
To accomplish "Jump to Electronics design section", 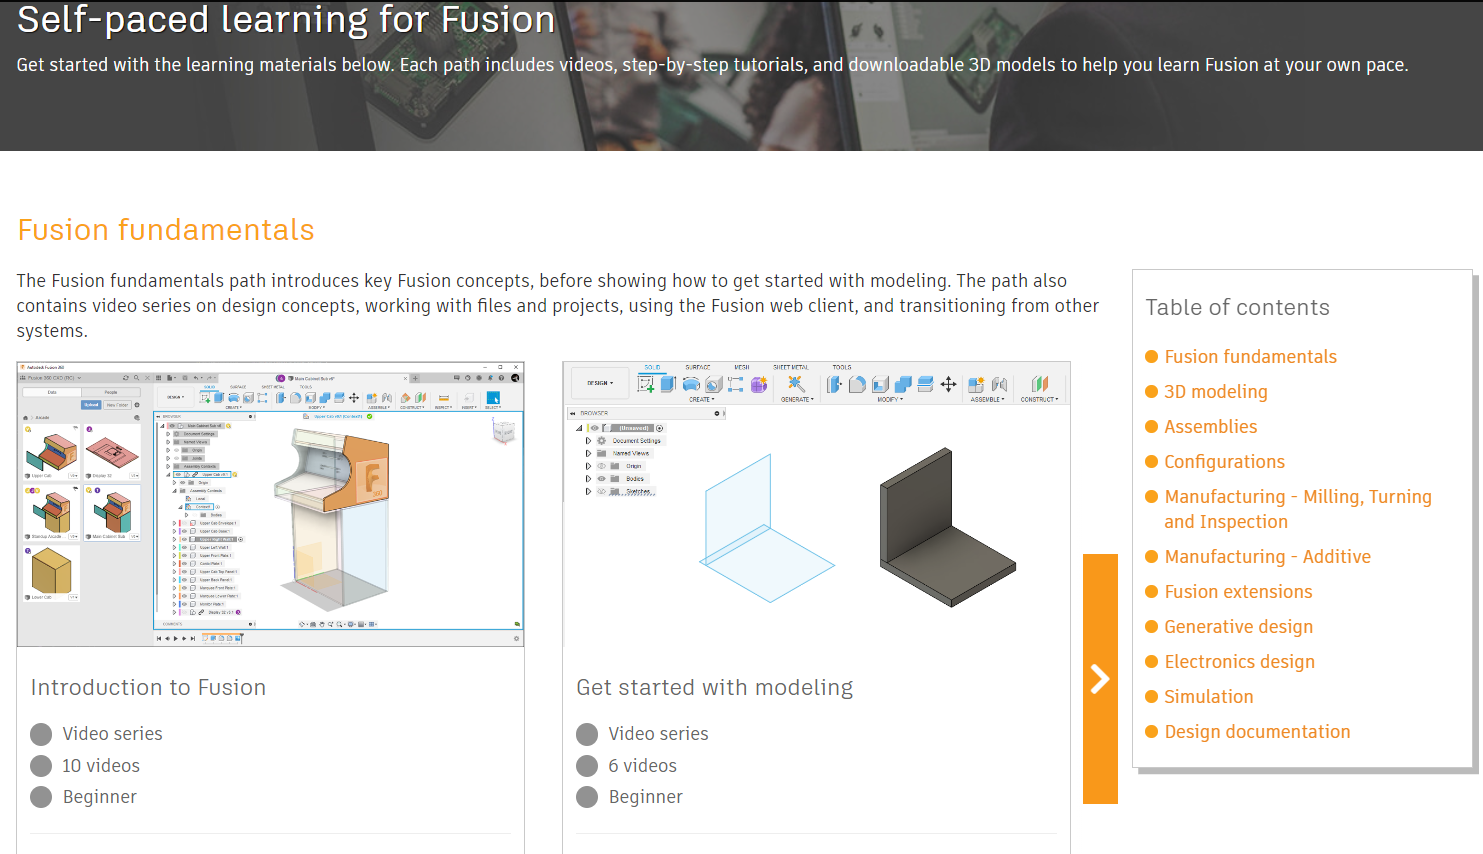I will click(1239, 662).
